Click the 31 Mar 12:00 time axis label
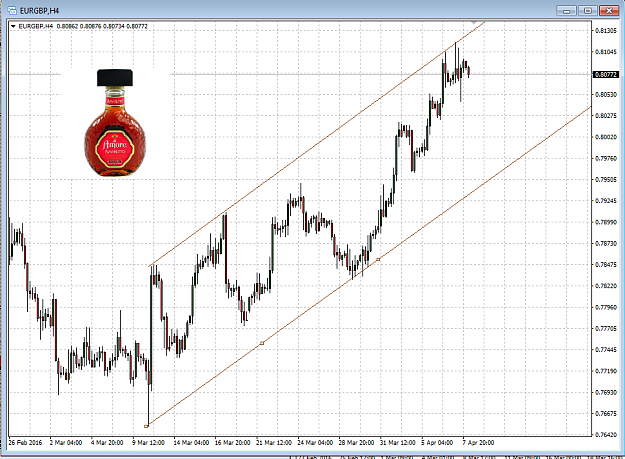 point(397,443)
